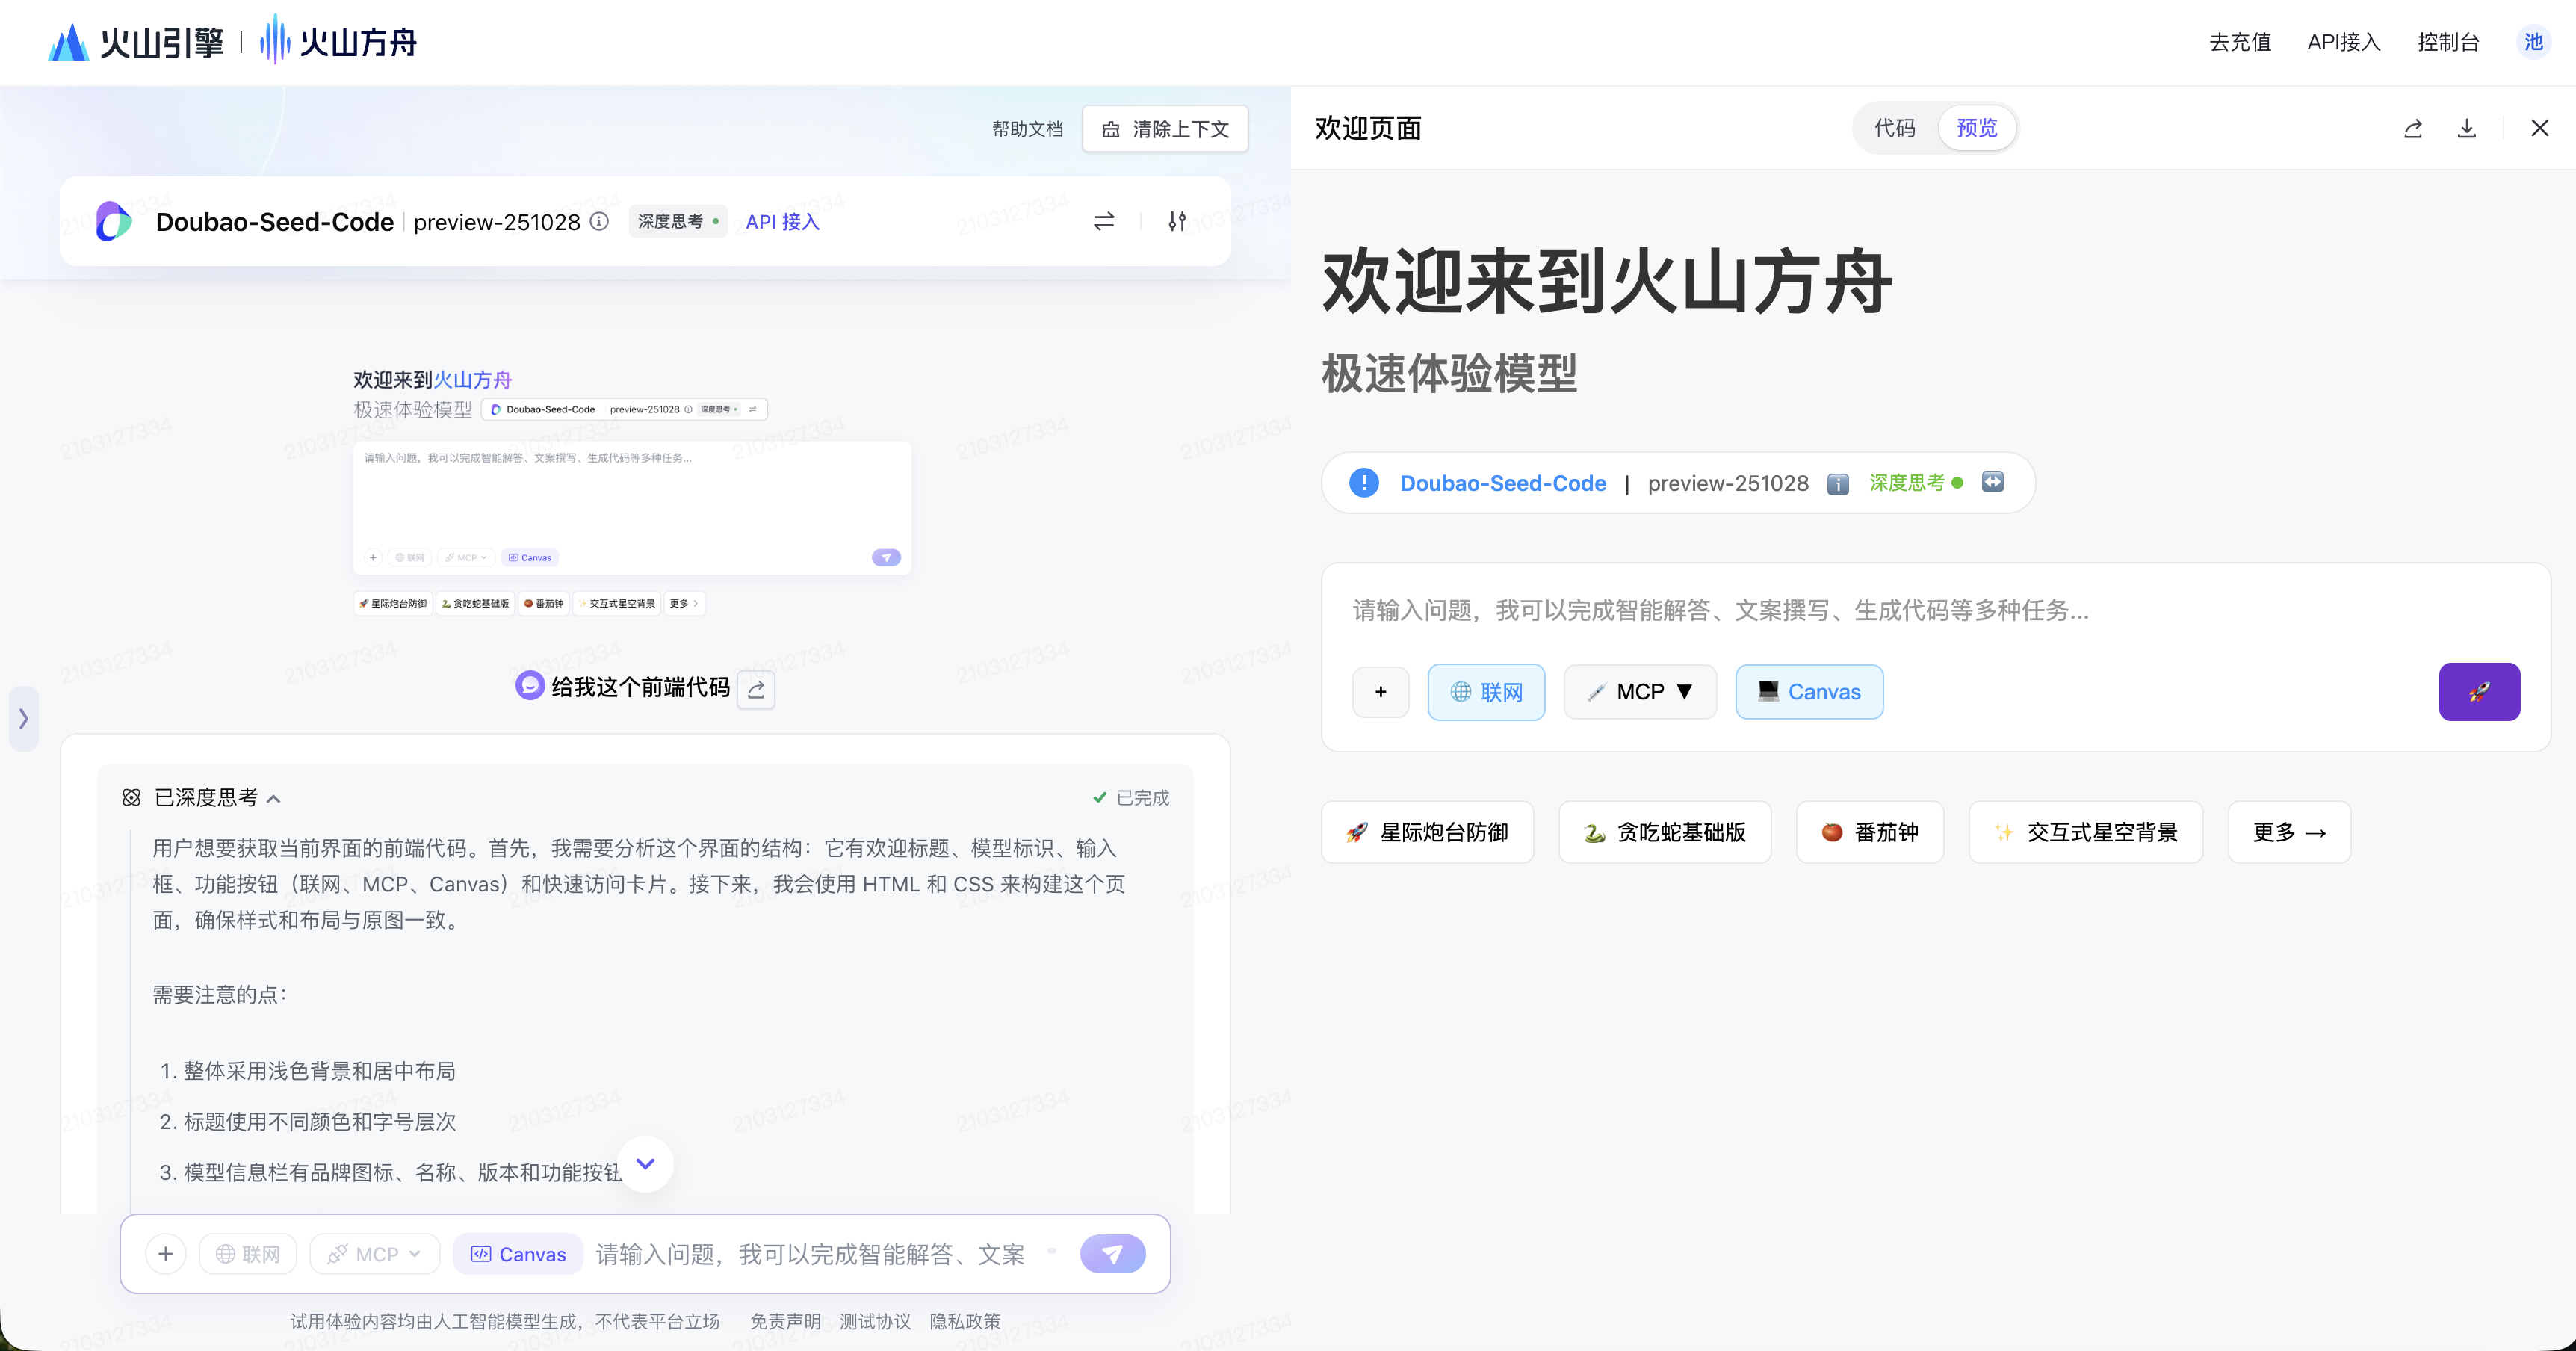Open the 免责声明 footer link
Viewport: 2576px width, 1351px height.
tap(785, 1321)
